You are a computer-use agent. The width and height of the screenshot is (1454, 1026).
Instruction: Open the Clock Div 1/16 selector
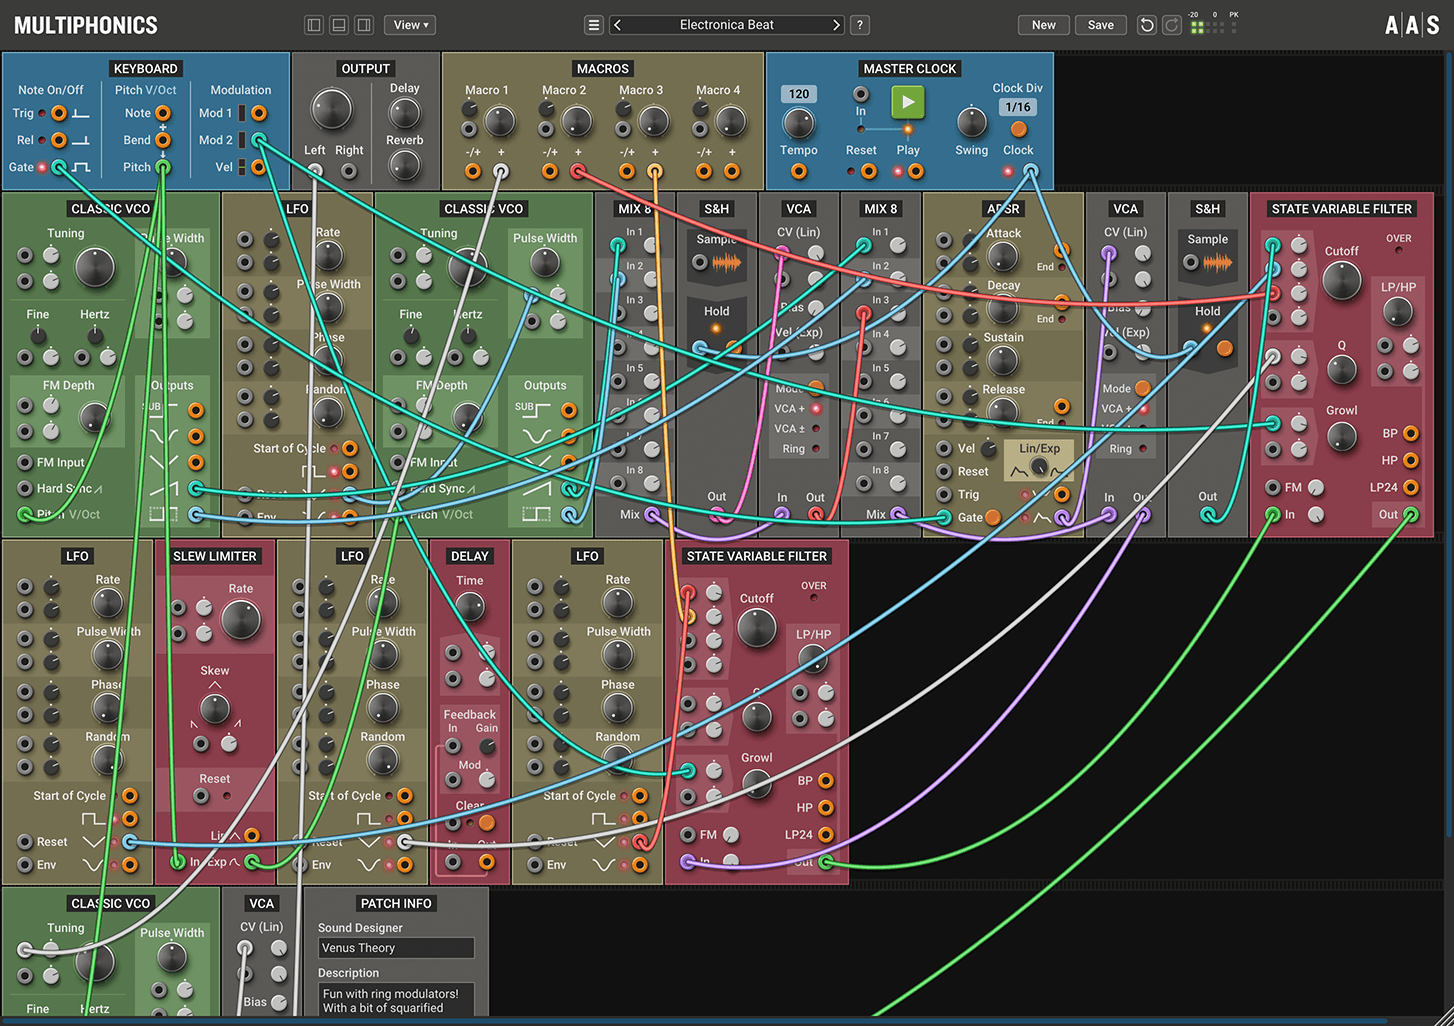pyautogui.click(x=1017, y=107)
